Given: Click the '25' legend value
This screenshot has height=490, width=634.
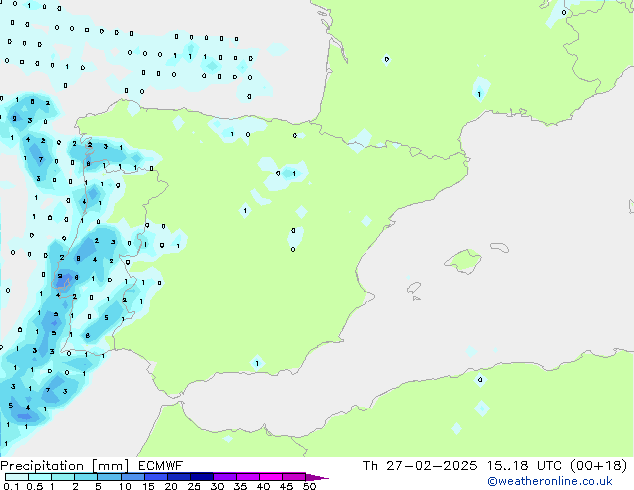Looking at the screenshot, I should click(x=194, y=486).
